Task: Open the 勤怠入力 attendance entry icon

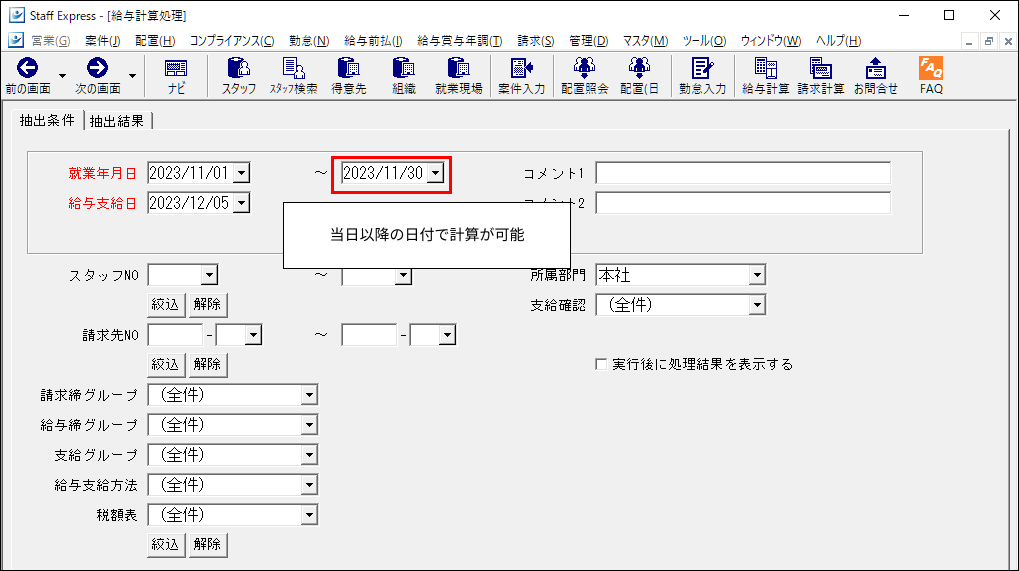Action: pyautogui.click(x=702, y=68)
